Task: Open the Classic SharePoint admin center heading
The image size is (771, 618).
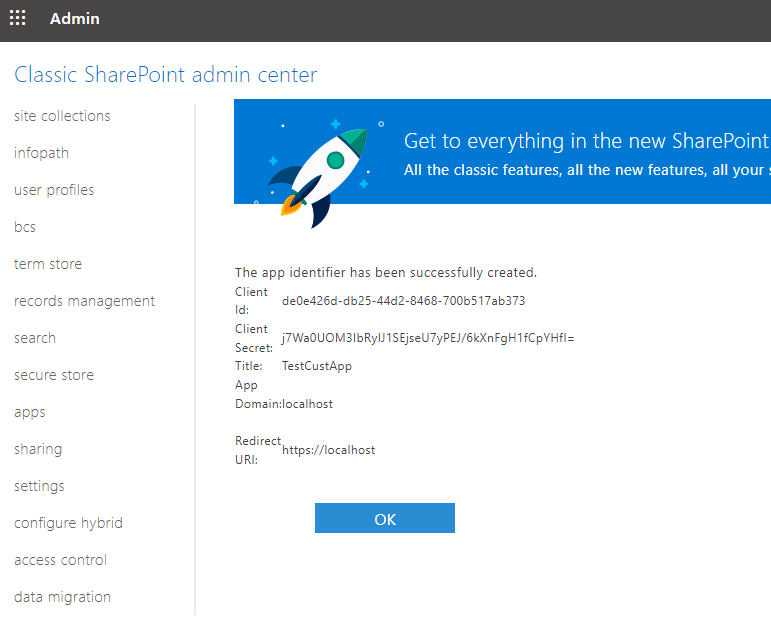Action: (166, 75)
